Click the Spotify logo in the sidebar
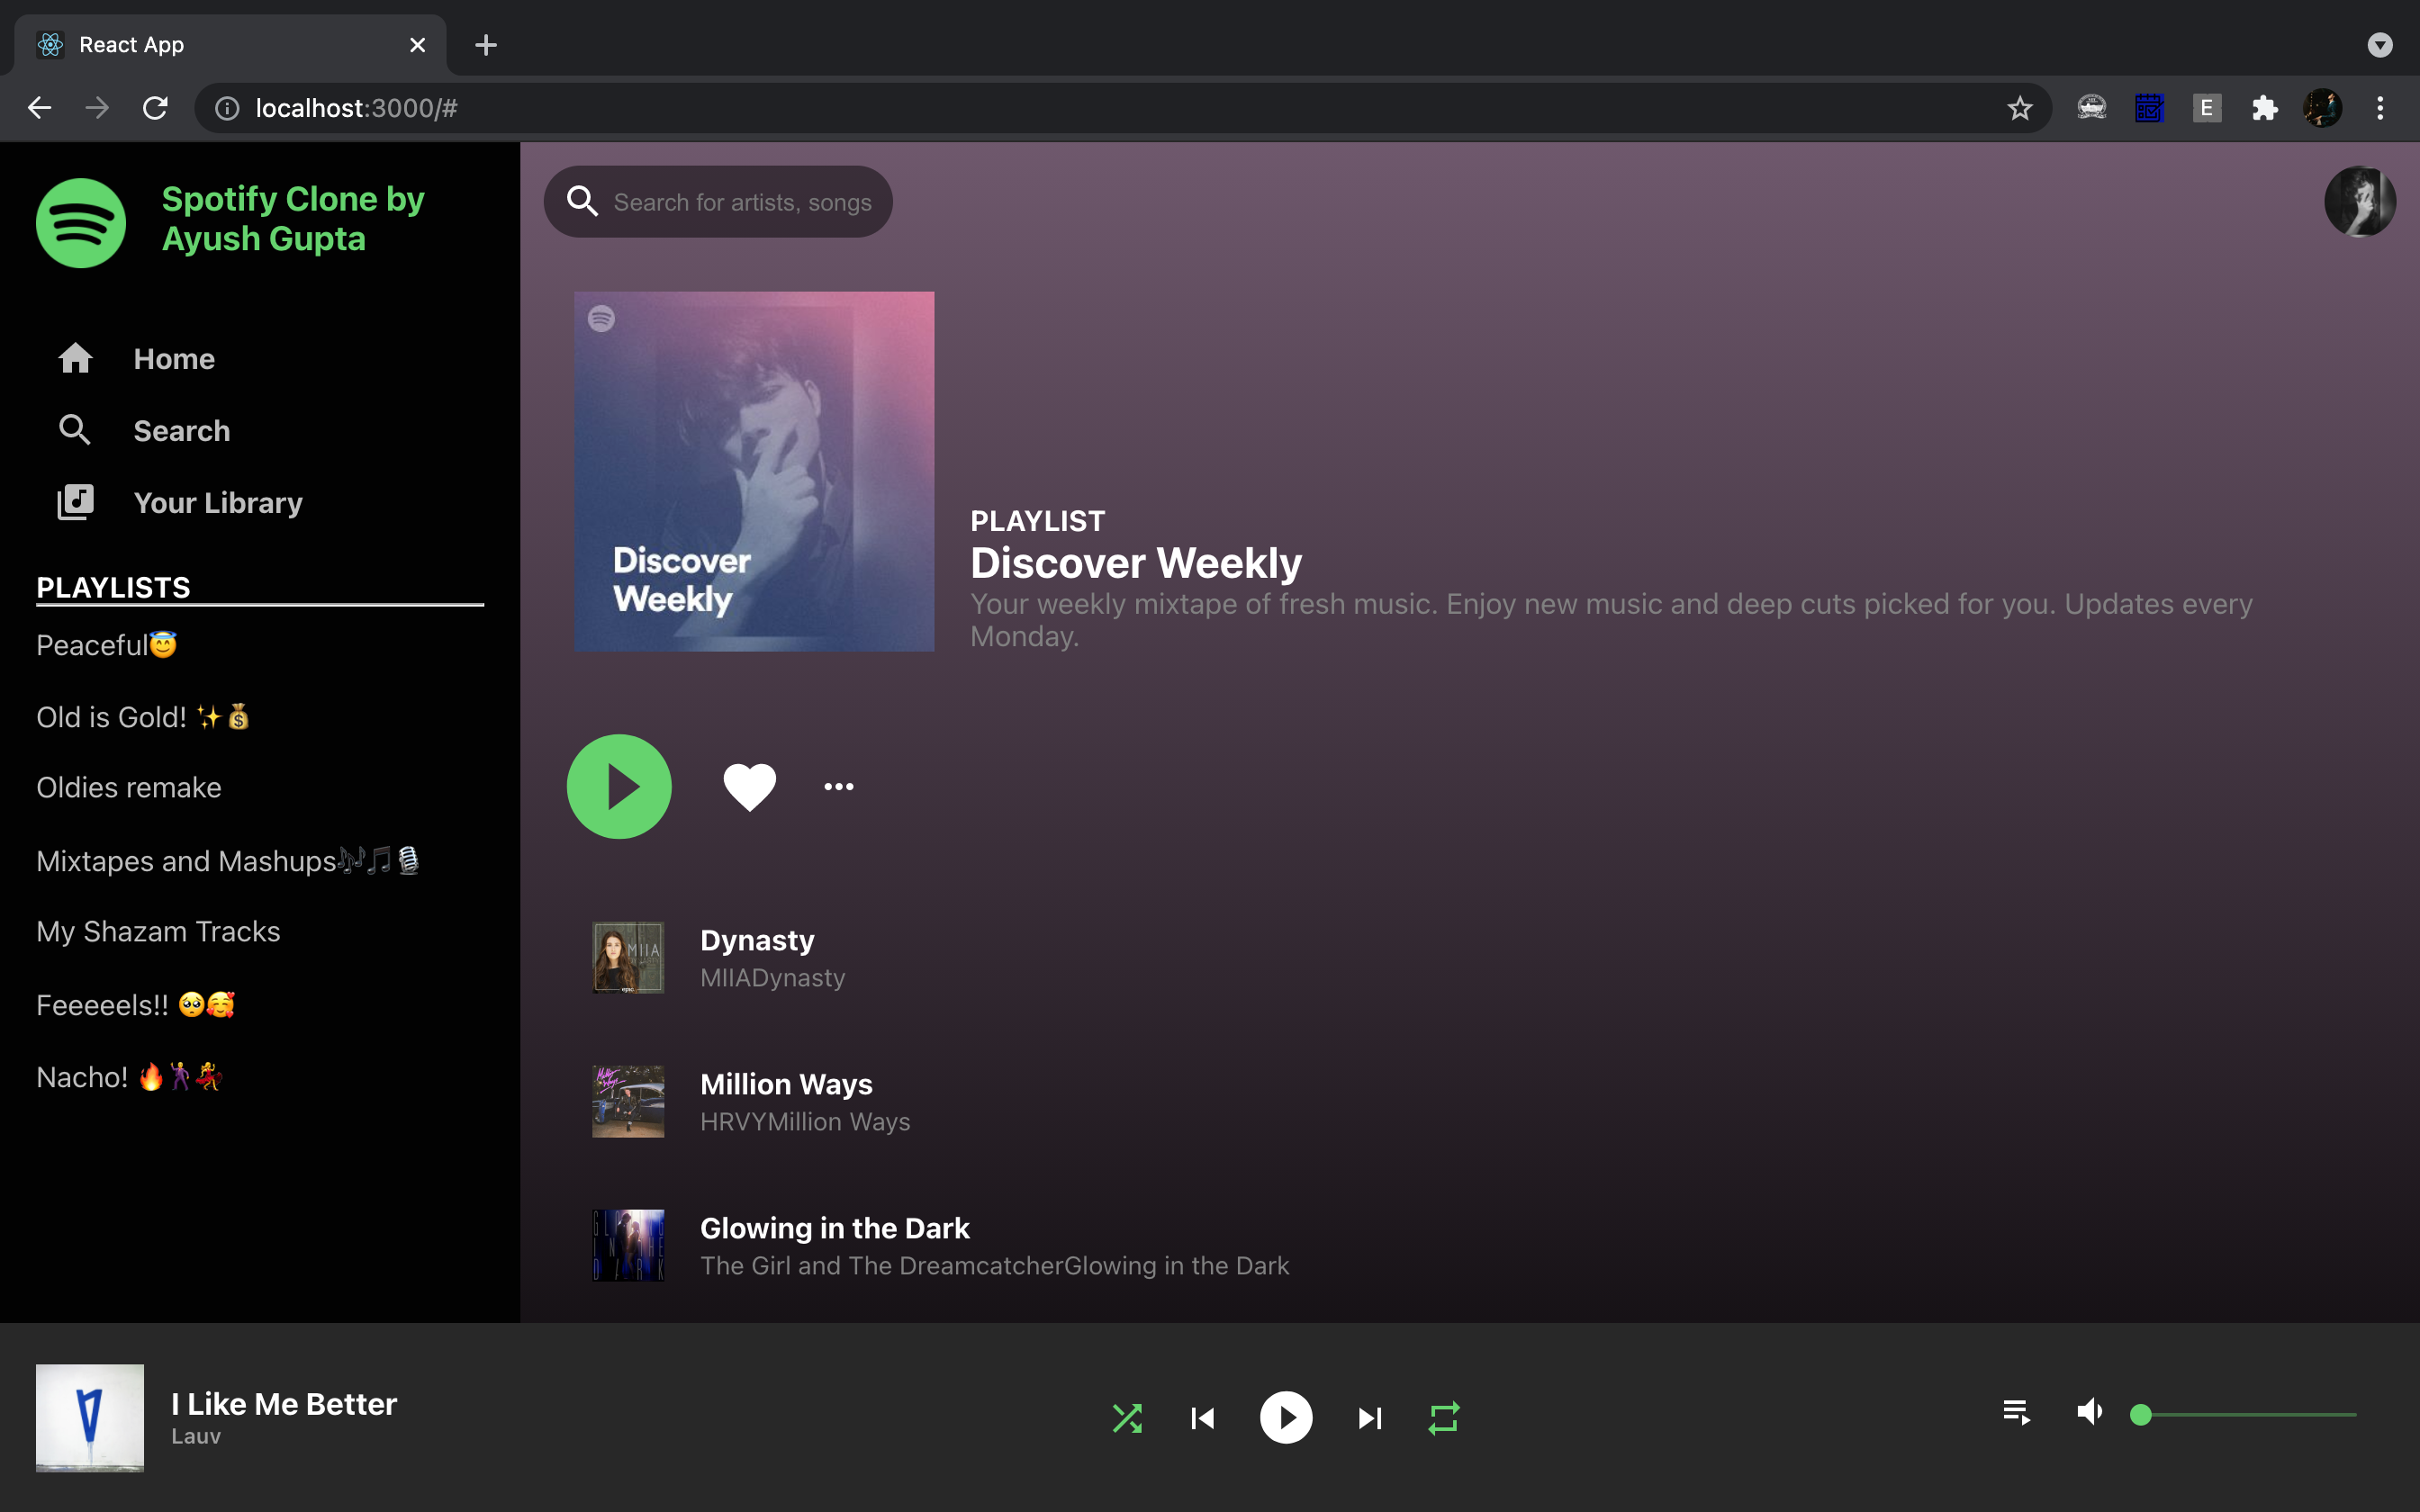 click(80, 222)
